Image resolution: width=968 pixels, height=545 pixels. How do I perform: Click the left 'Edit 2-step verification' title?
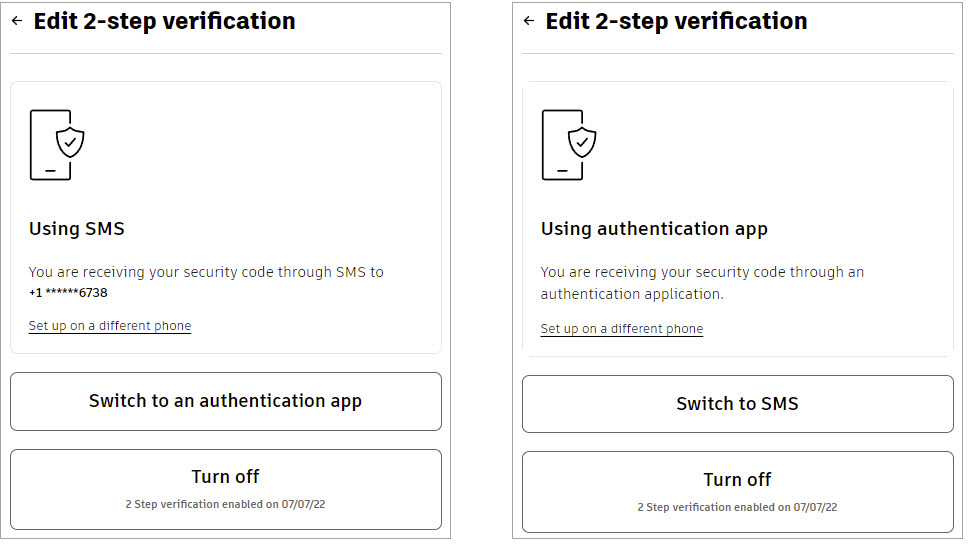coord(164,22)
